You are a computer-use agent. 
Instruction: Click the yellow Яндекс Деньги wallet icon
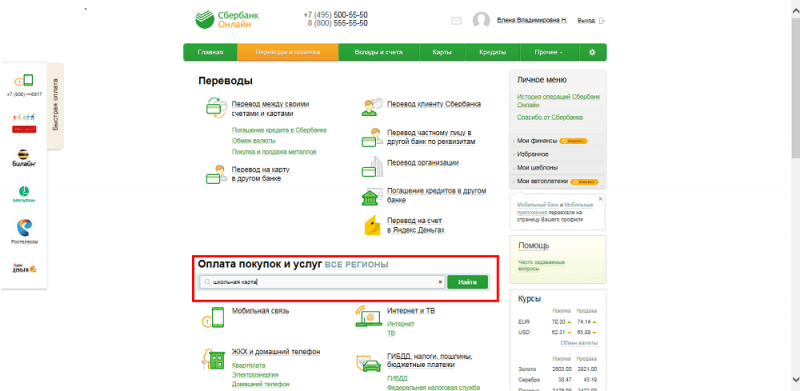pyautogui.click(x=372, y=225)
